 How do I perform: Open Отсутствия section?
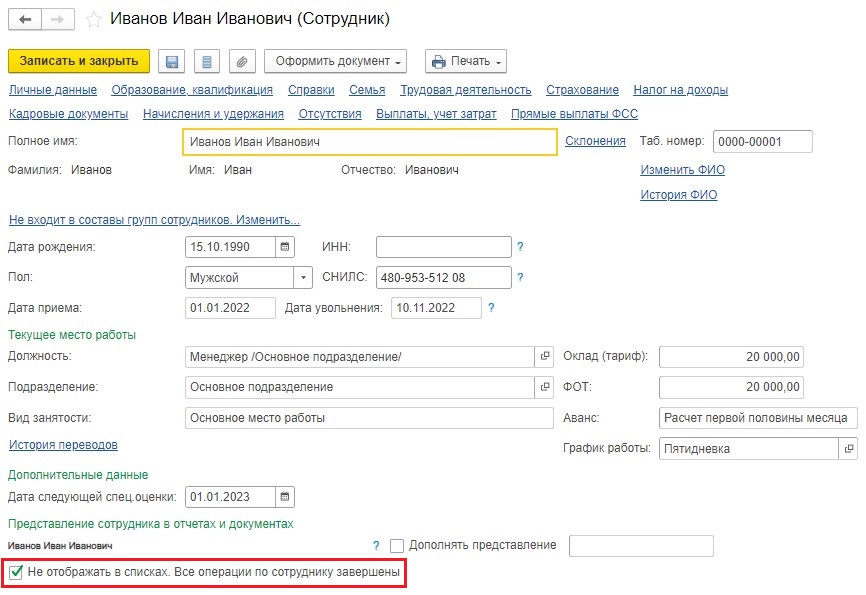pos(330,114)
